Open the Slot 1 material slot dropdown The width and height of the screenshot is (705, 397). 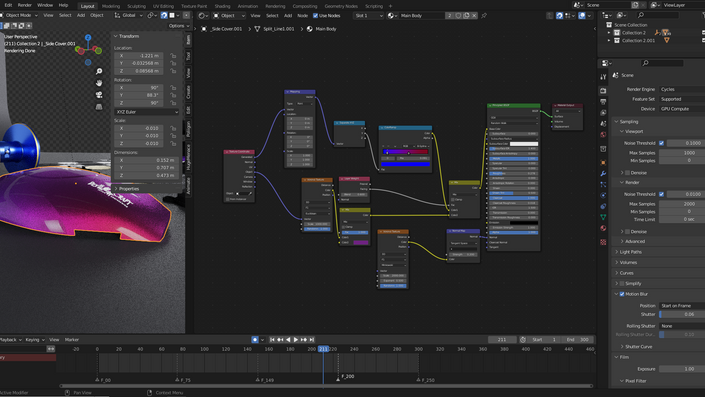(x=369, y=16)
